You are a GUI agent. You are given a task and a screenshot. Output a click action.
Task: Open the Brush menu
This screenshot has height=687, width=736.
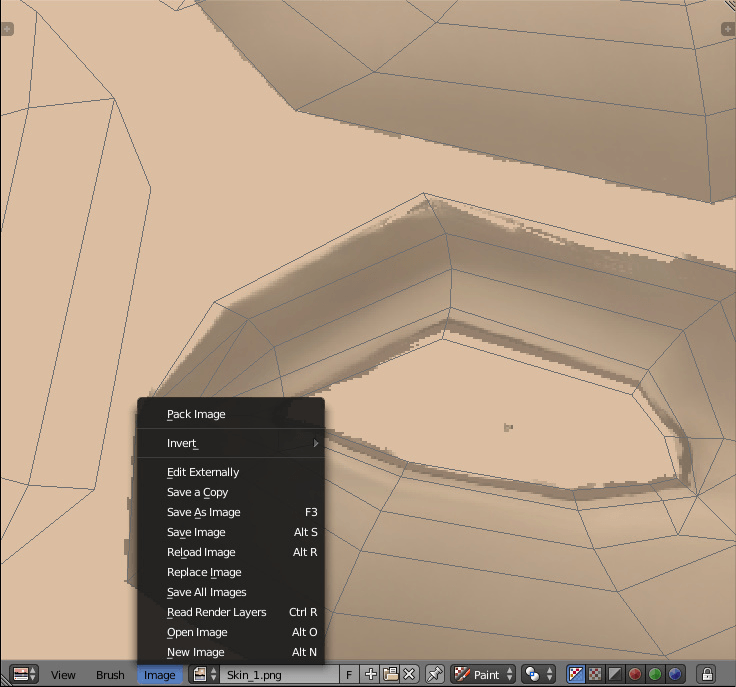coord(110,675)
